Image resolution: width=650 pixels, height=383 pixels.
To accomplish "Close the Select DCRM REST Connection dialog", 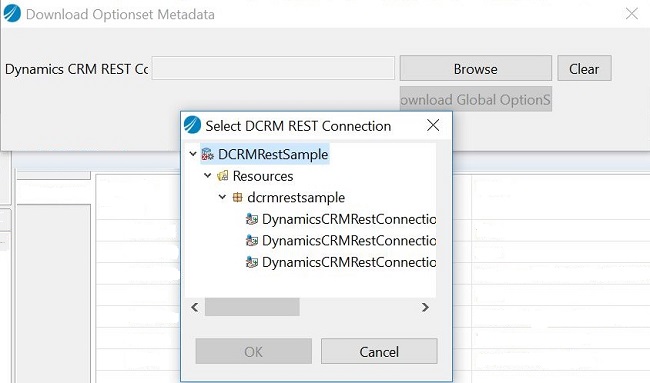I will point(433,125).
